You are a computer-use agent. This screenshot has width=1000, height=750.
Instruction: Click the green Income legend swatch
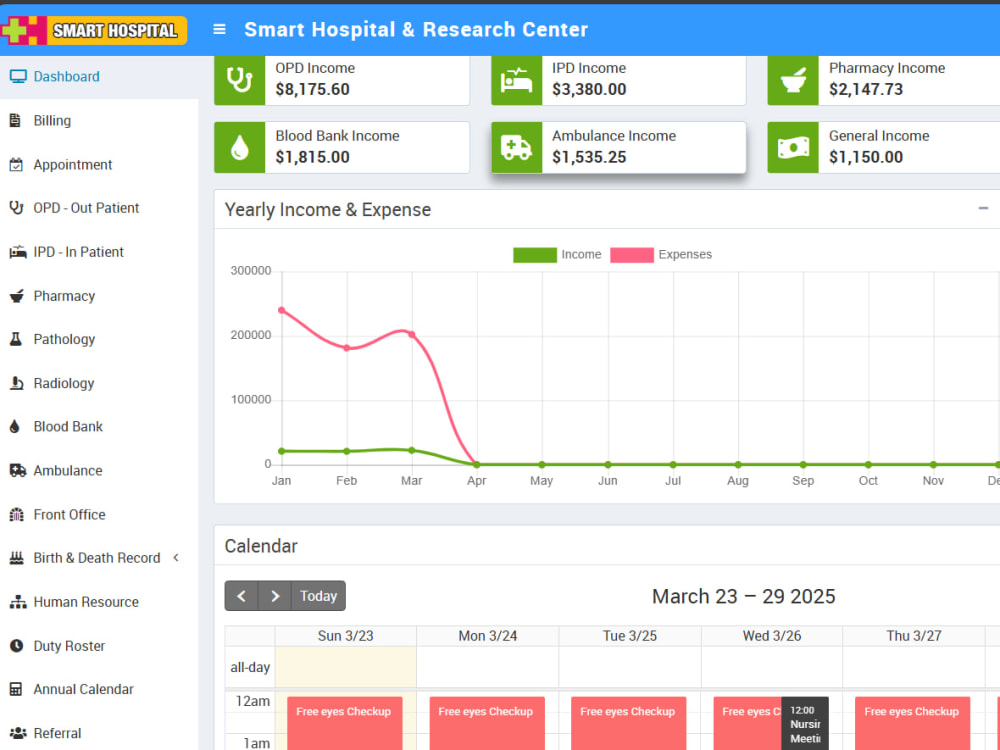(x=535, y=255)
